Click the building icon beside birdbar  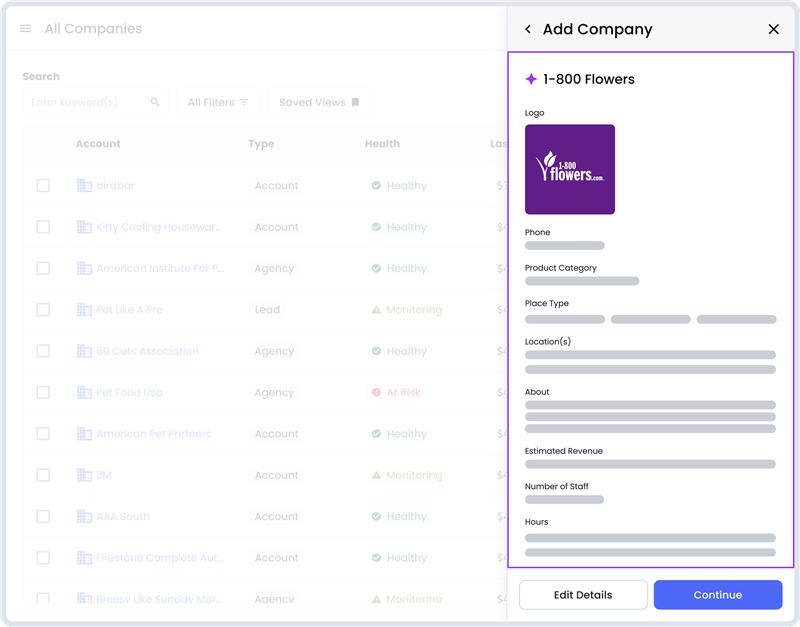[x=84, y=185]
